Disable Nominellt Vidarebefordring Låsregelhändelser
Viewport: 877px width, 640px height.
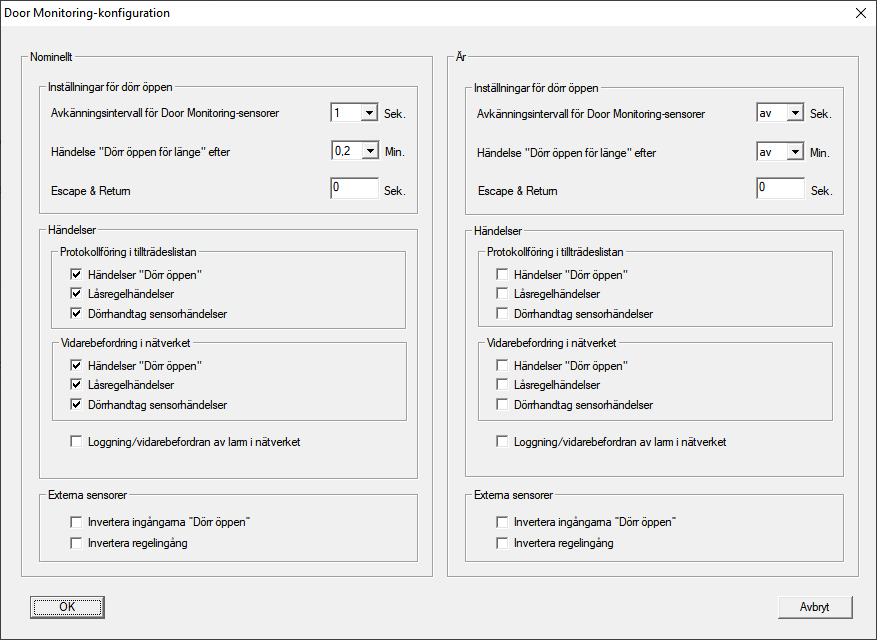pos(77,385)
